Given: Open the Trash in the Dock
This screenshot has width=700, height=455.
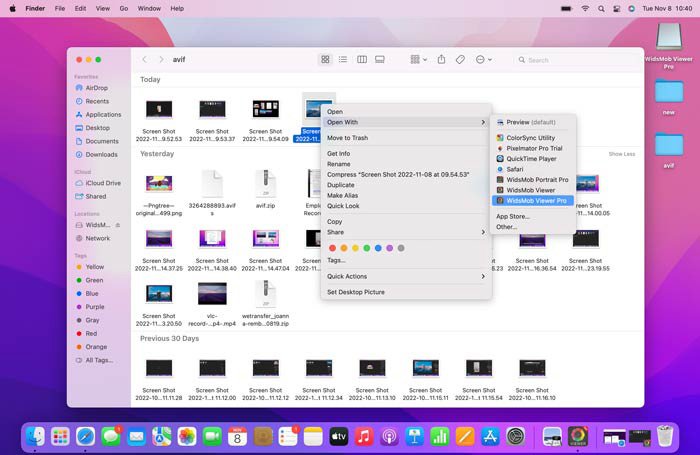Looking at the screenshot, I should point(665,436).
